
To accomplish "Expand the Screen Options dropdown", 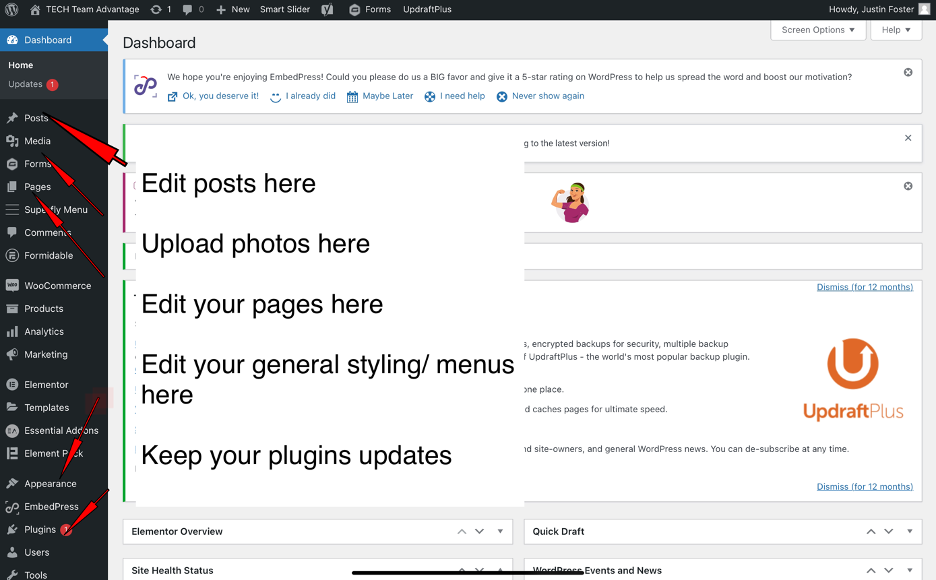I will (x=817, y=30).
